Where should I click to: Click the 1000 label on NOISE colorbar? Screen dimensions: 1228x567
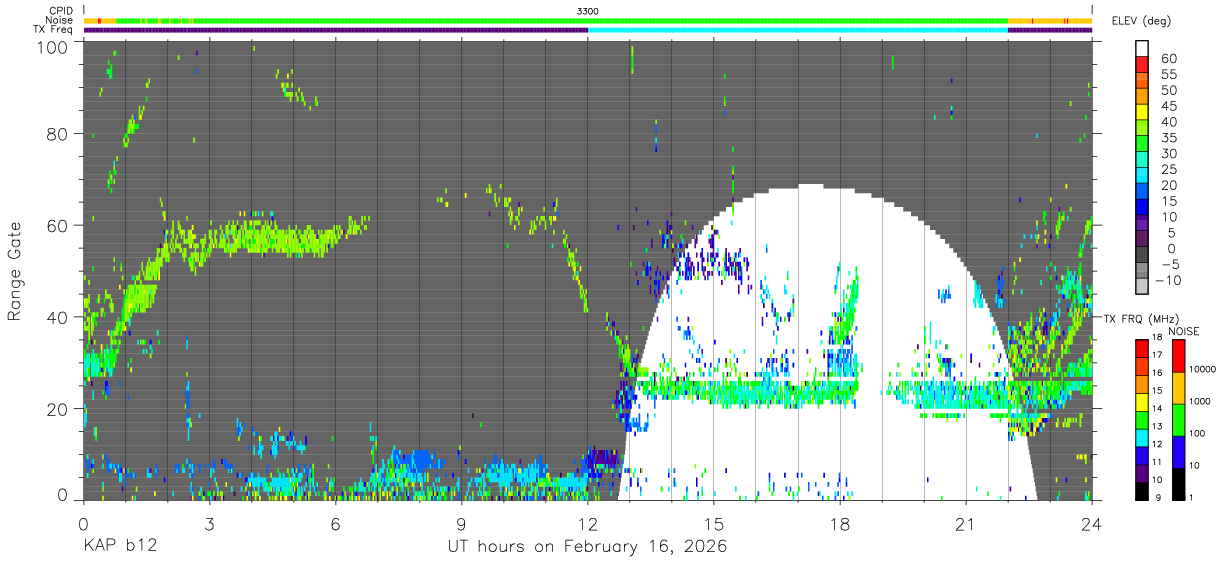pos(1200,402)
